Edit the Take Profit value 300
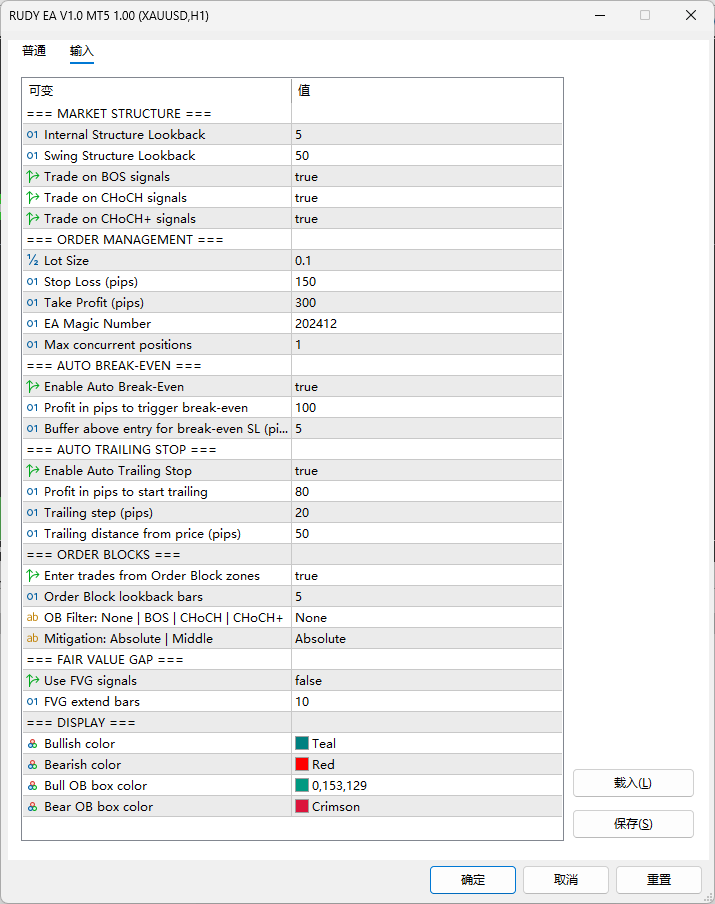Image resolution: width=715 pixels, height=904 pixels. pos(427,303)
